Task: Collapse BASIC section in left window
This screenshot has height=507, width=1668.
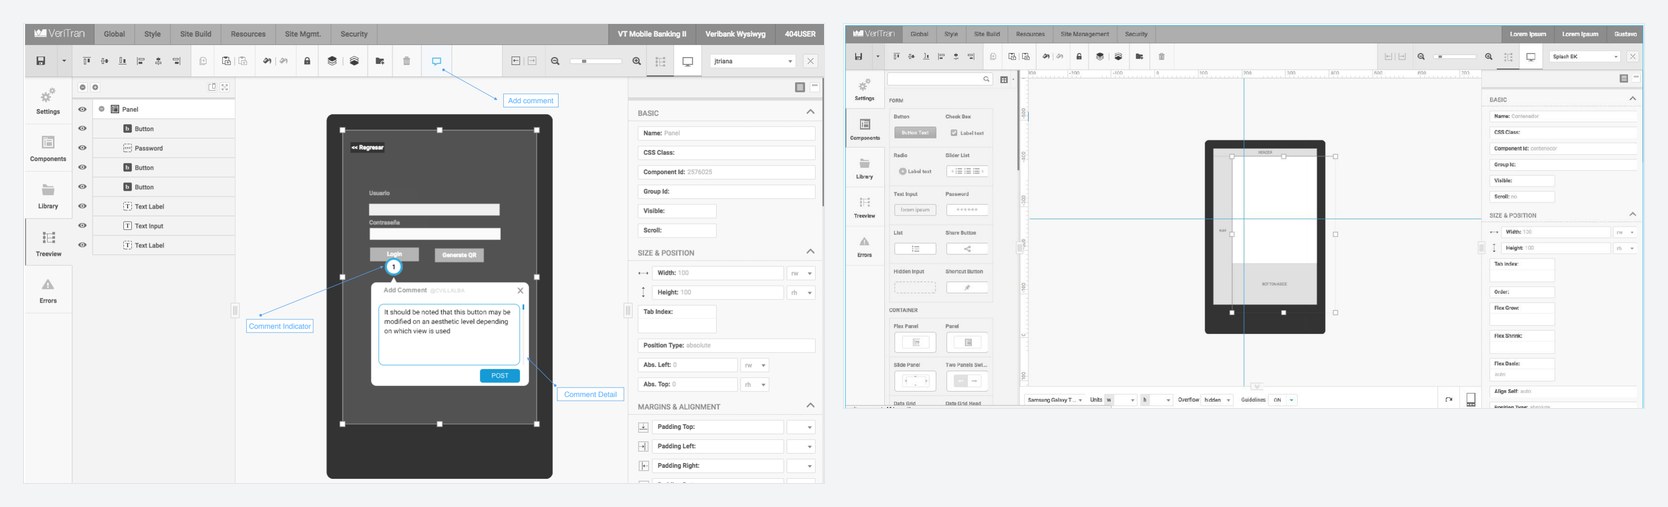Action: (x=810, y=112)
